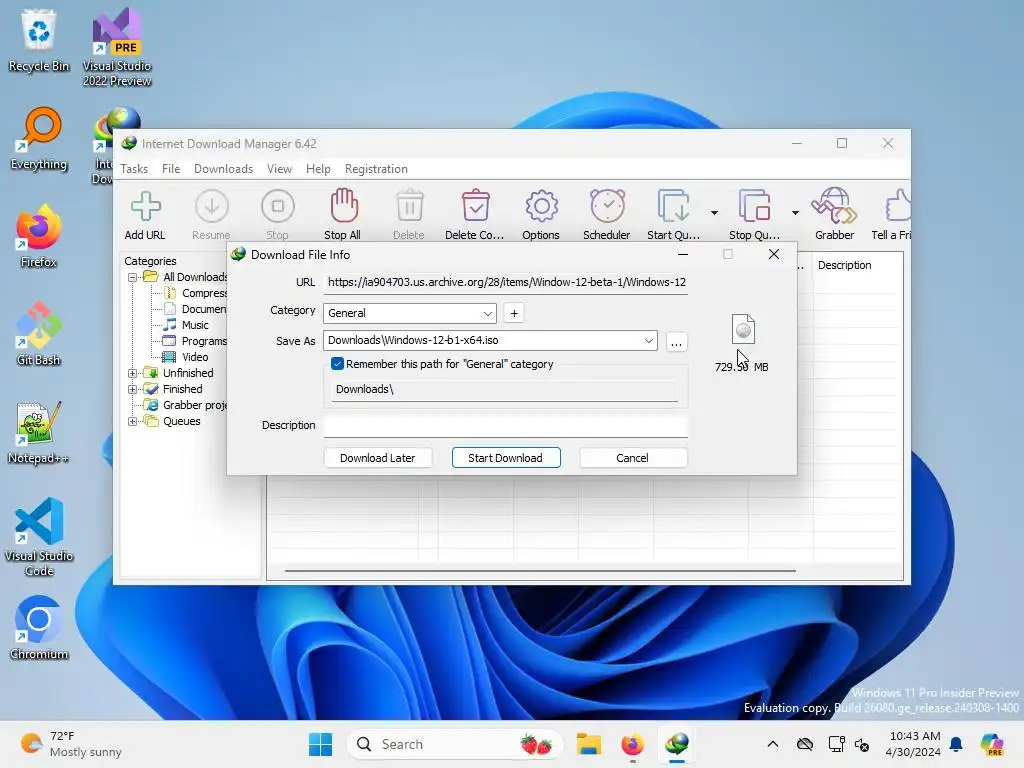1024x768 pixels.
Task: Click the Start Download button
Action: click(x=505, y=458)
